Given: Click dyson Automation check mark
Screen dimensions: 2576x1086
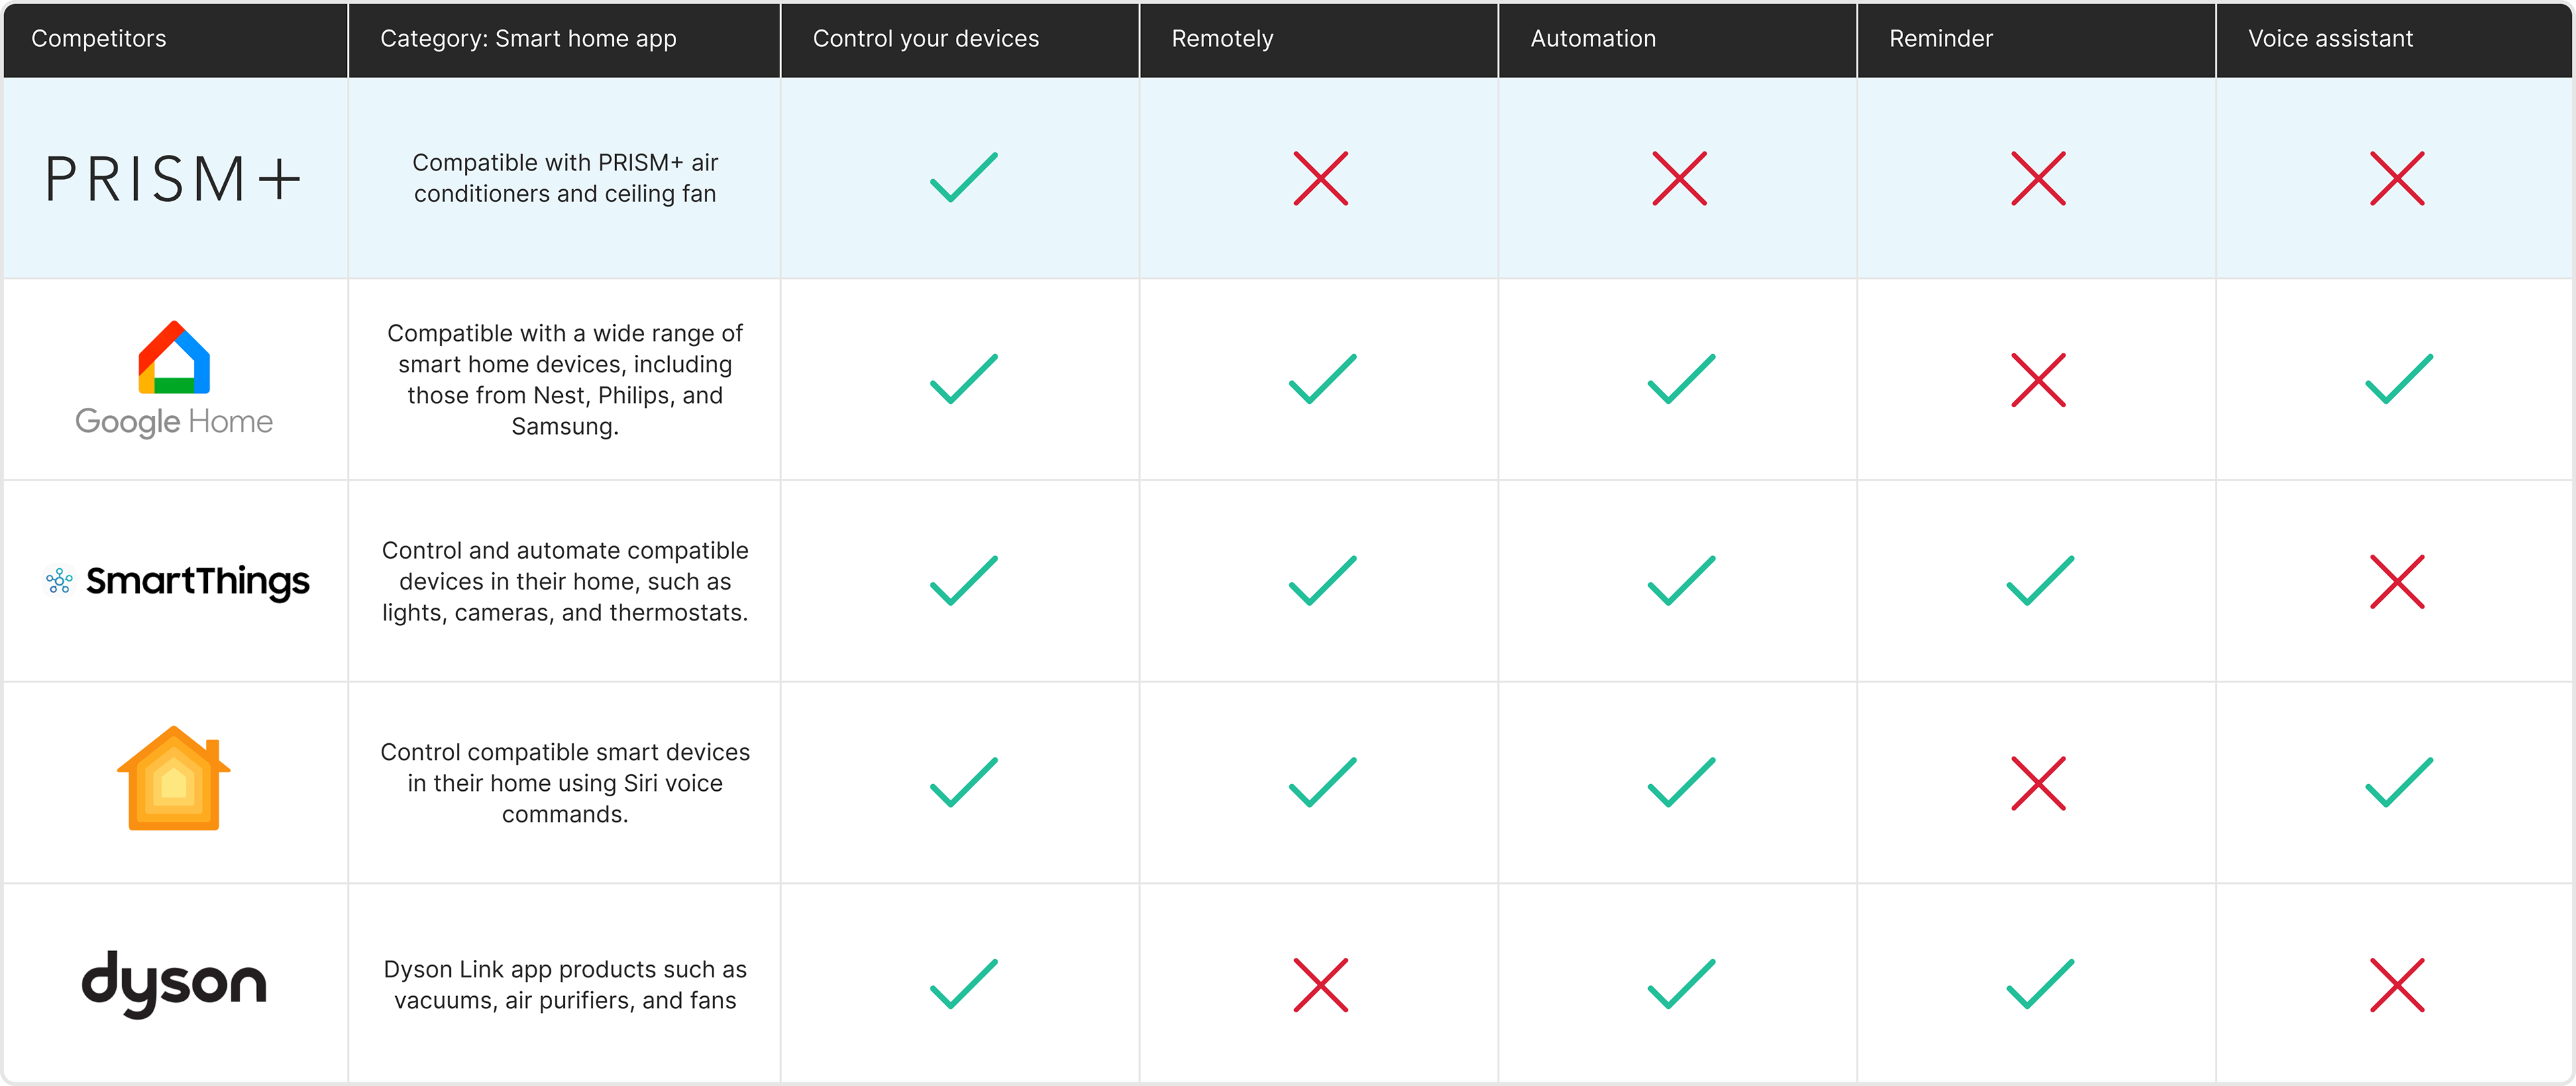Looking at the screenshot, I should [x=1682, y=984].
